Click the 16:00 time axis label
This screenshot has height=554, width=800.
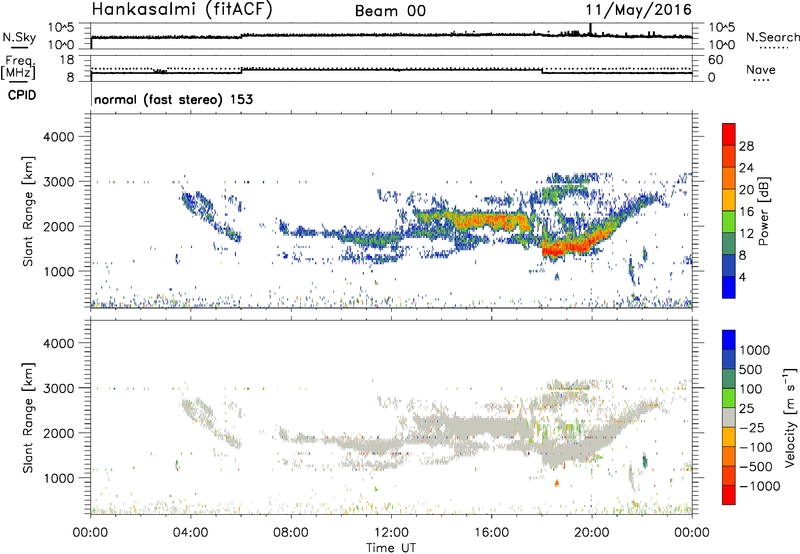coord(491,533)
